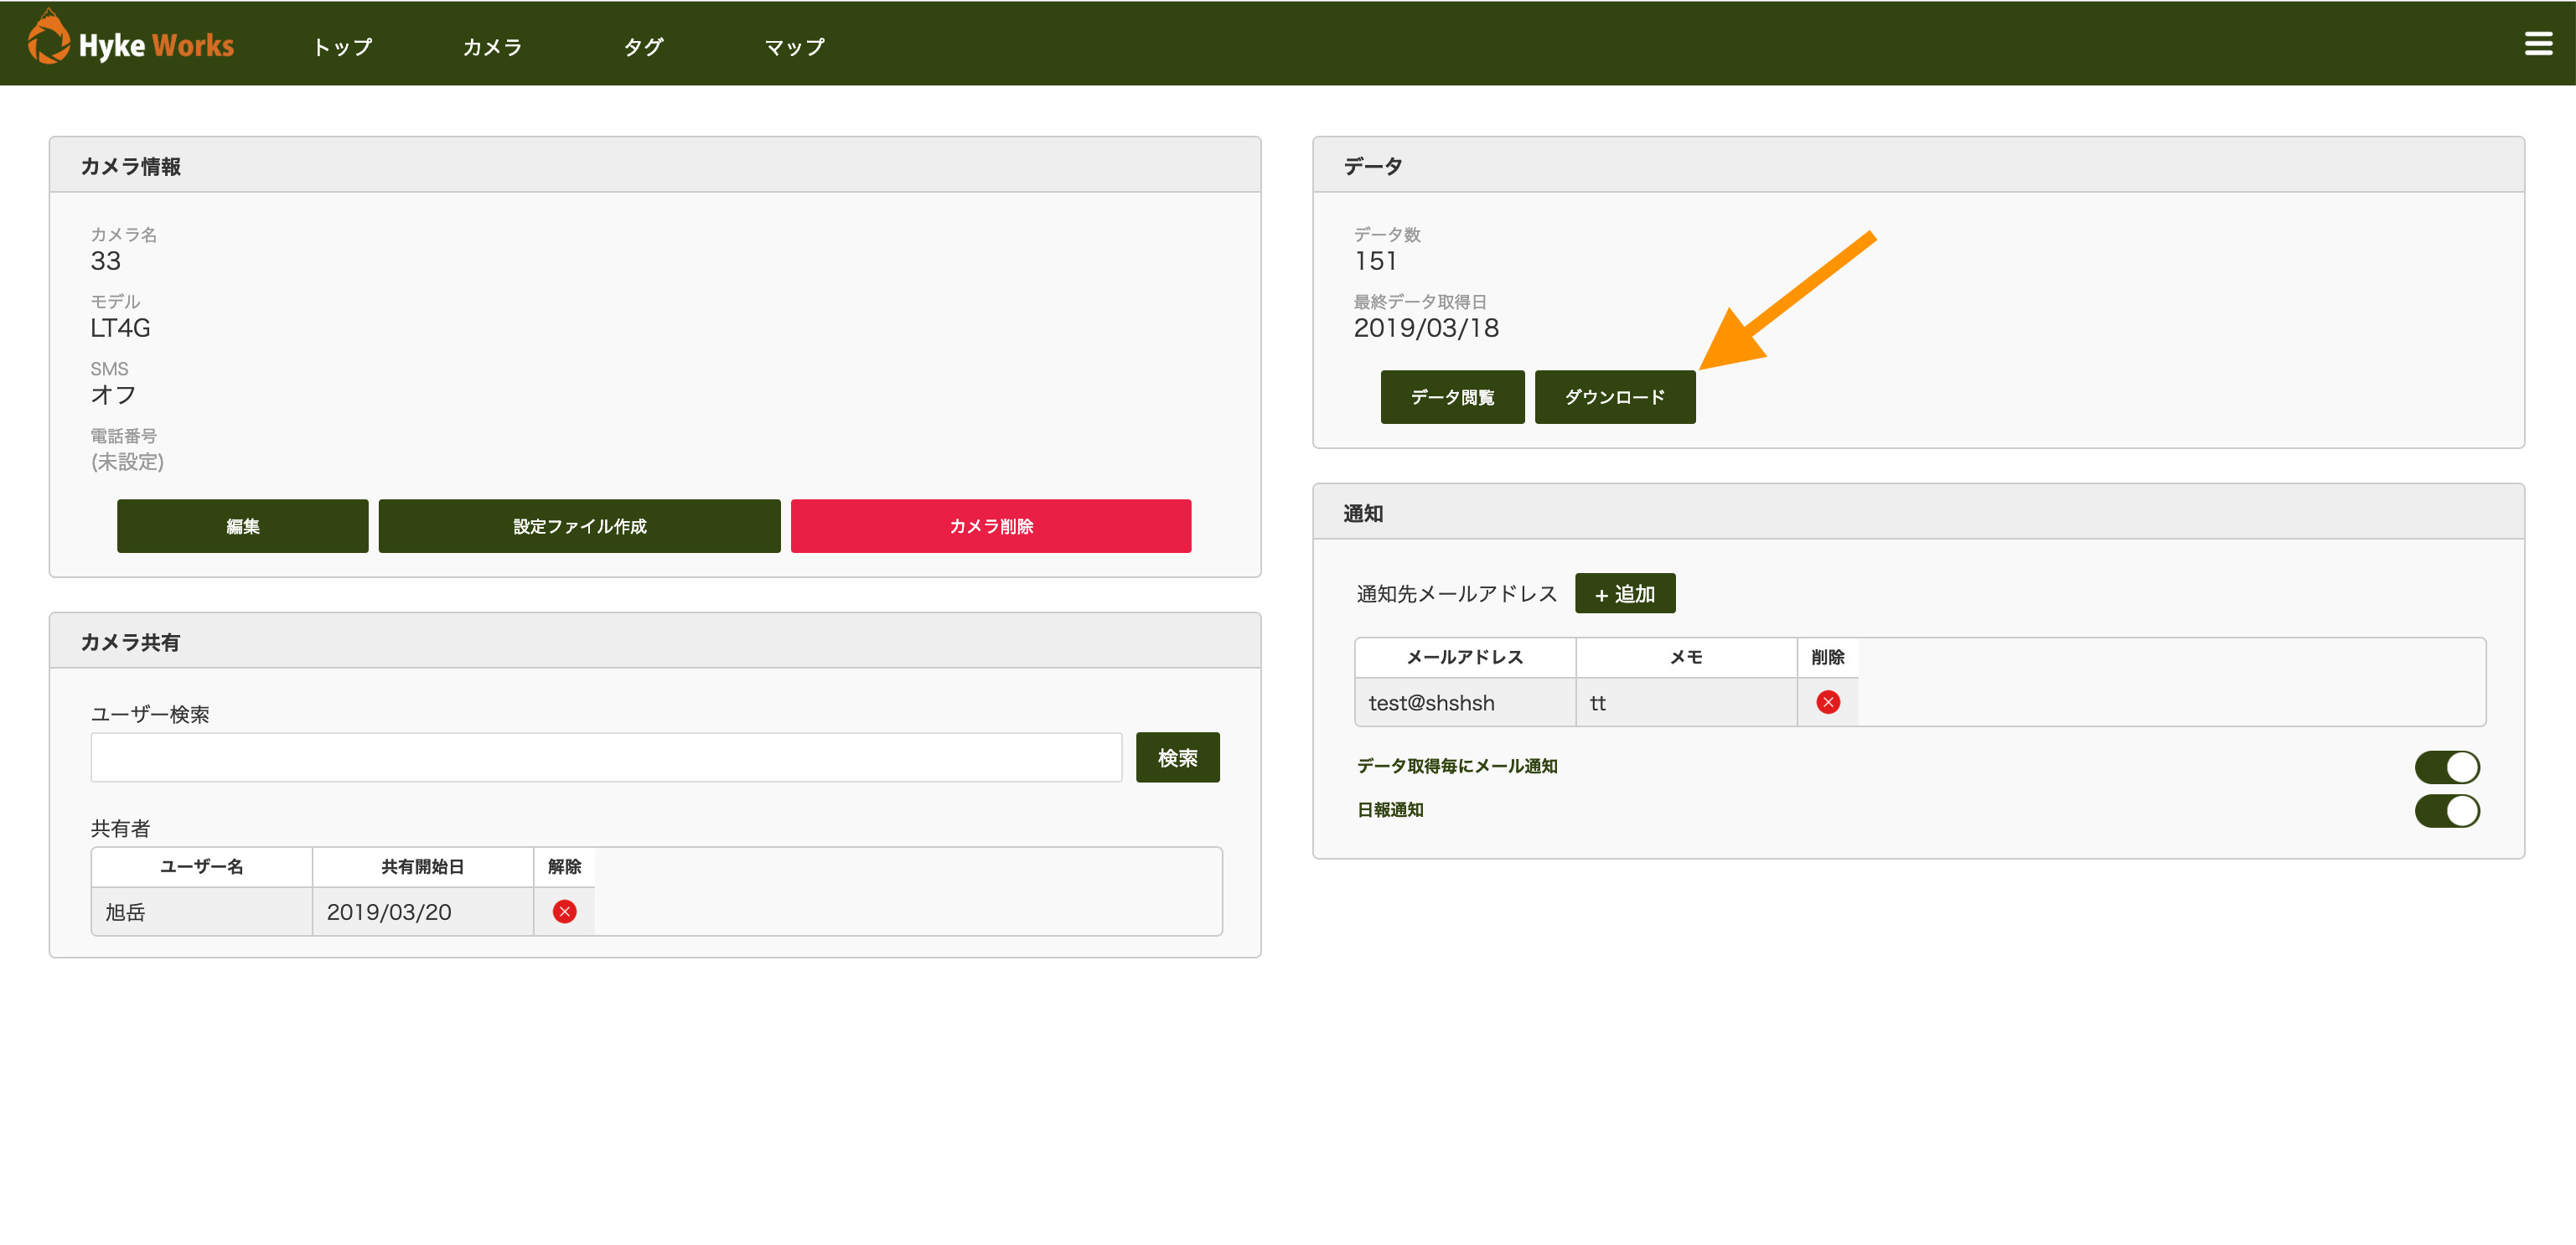Screen dimensions: 2576x1245
Task: Open データ閲覧 button
Action: tap(1451, 397)
